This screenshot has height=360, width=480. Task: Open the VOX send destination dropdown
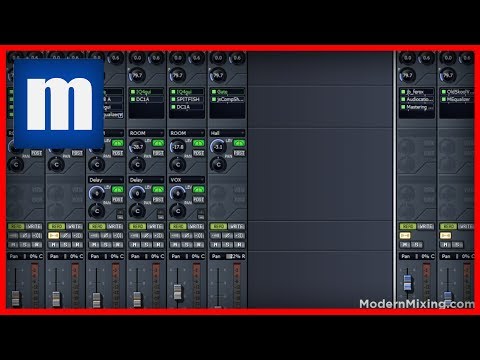click(187, 180)
